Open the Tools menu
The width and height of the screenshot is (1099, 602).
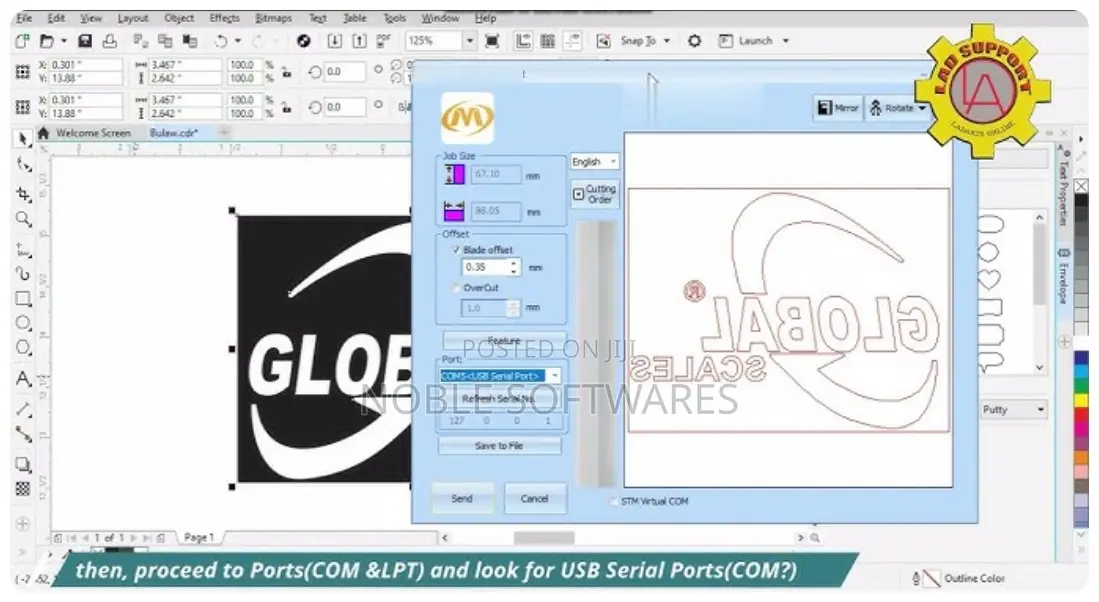pyautogui.click(x=394, y=18)
